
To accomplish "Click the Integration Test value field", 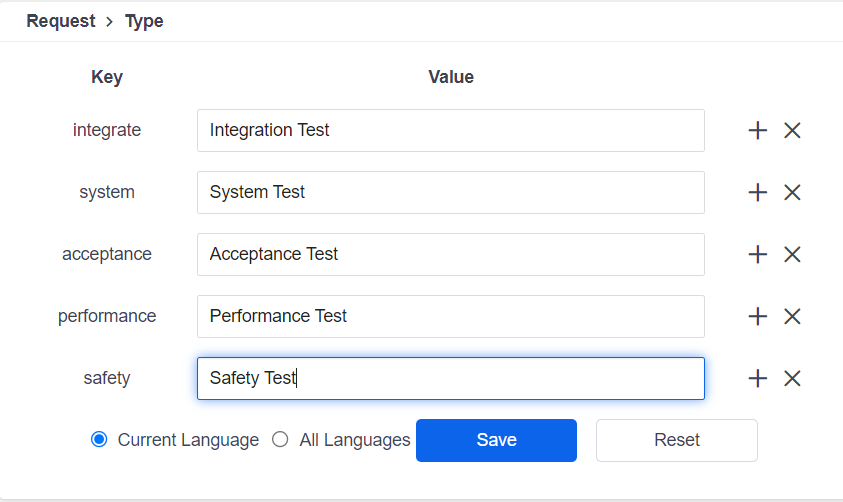I will click(450, 130).
